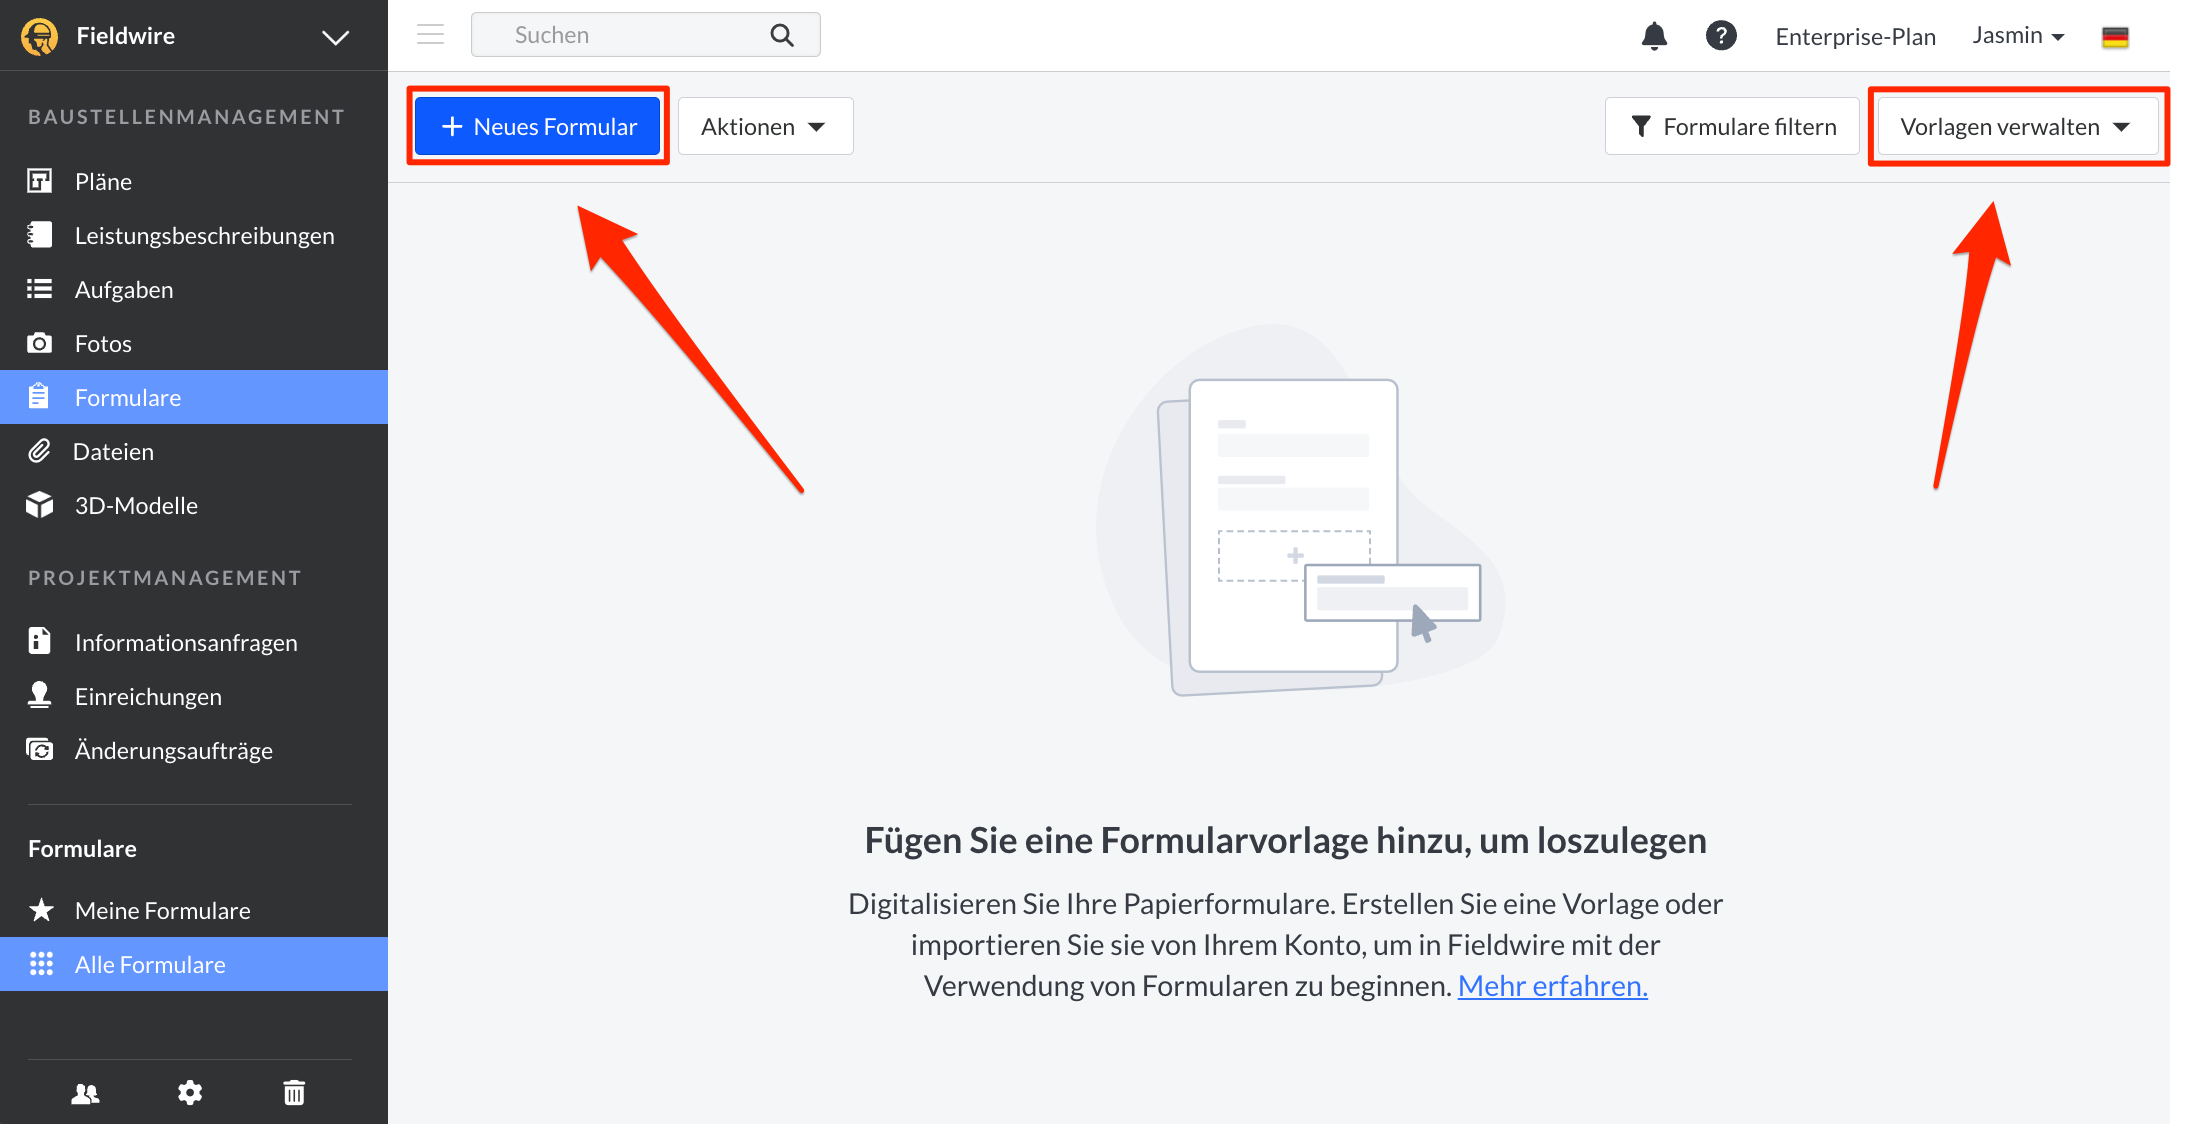Select the Leistungsbeschreibungen sidebar icon
The width and height of the screenshot is (2212, 1124).
pyautogui.click(x=204, y=235)
